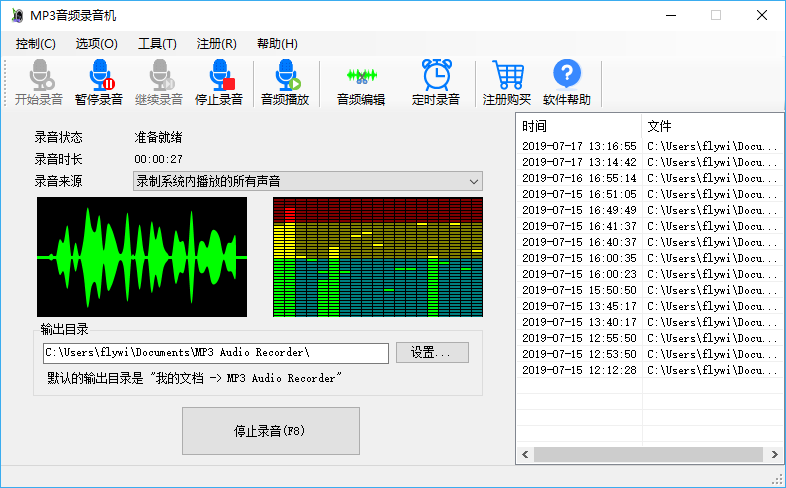Open the 工具(T) menu

tap(157, 44)
